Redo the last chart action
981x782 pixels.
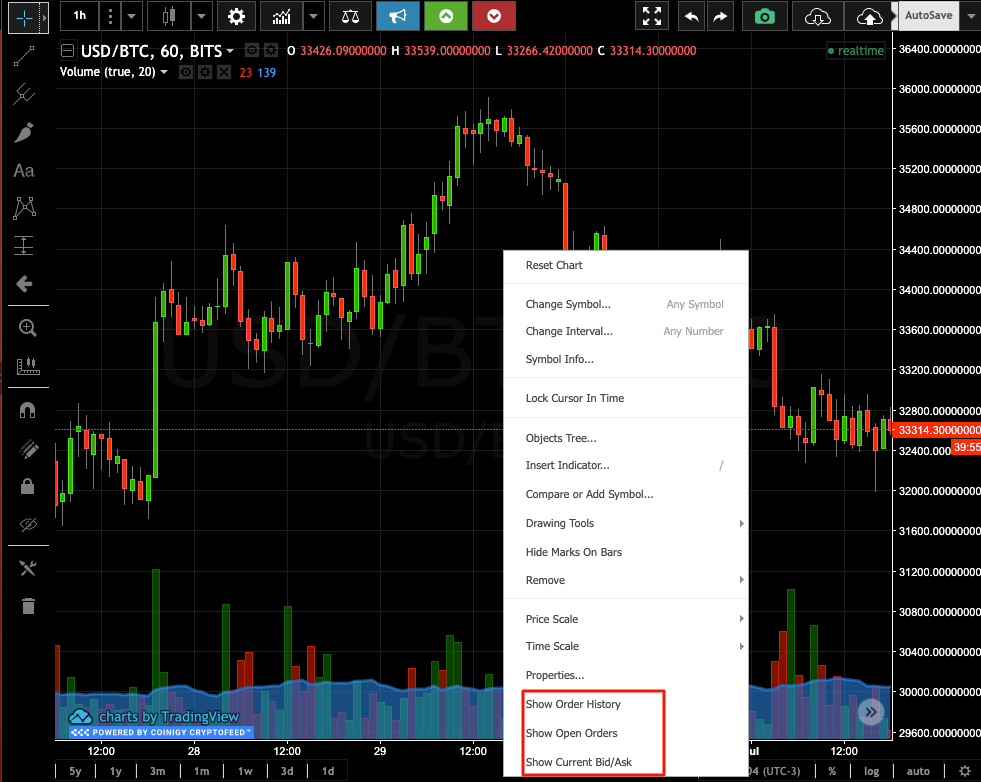[720, 16]
